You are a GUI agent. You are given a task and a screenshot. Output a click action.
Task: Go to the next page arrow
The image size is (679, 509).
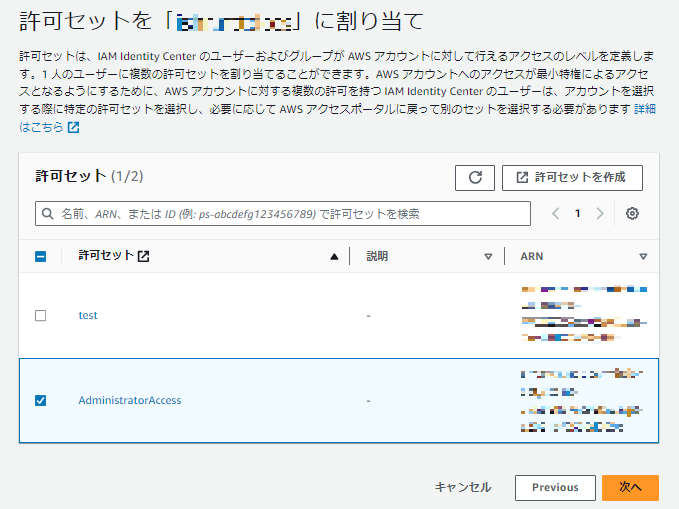[600, 214]
